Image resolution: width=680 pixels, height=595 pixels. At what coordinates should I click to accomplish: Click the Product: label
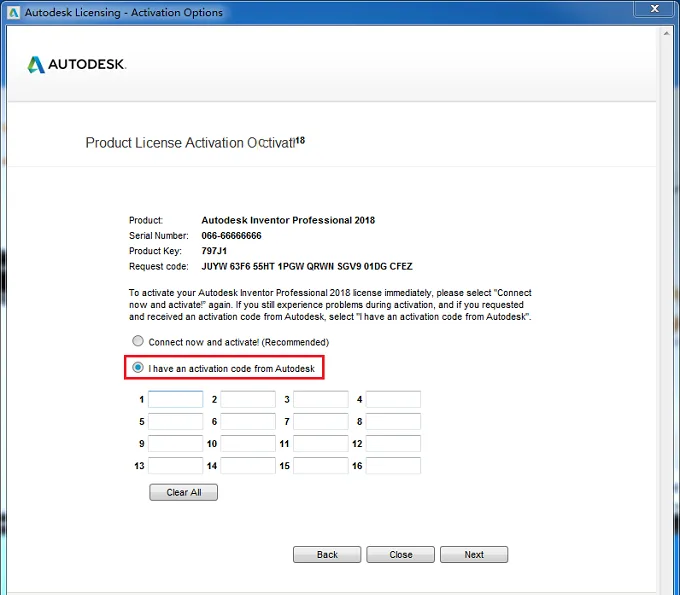(146, 220)
